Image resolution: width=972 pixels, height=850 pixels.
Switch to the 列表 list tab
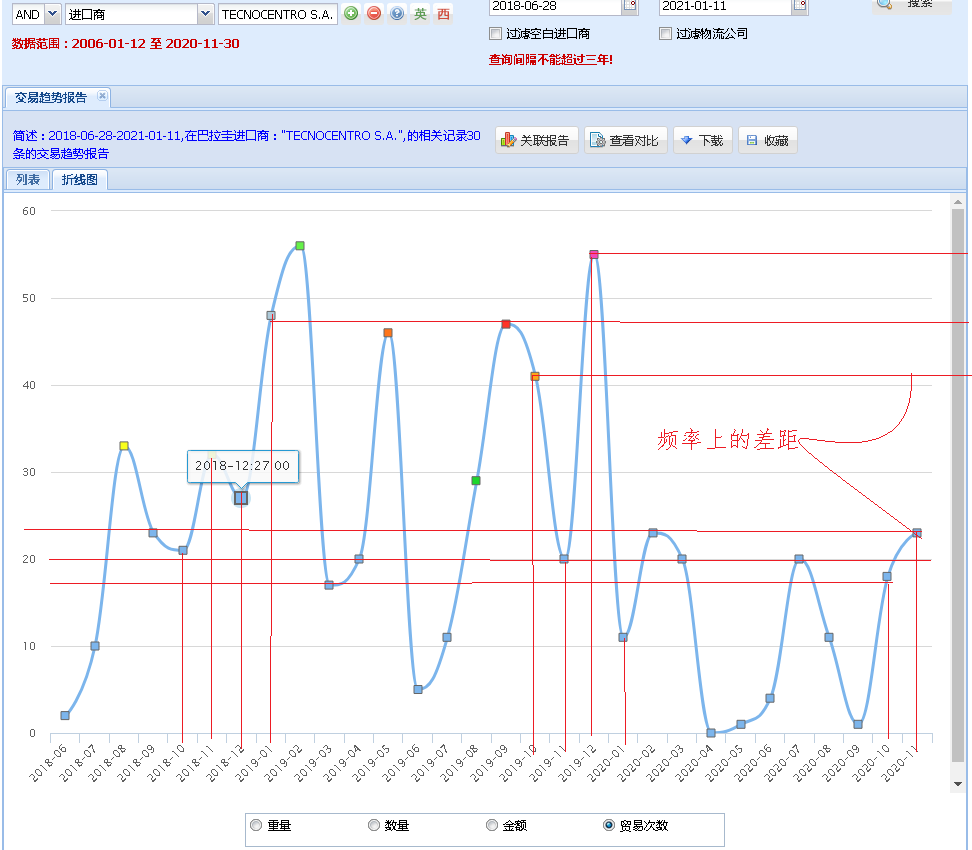pos(28,180)
